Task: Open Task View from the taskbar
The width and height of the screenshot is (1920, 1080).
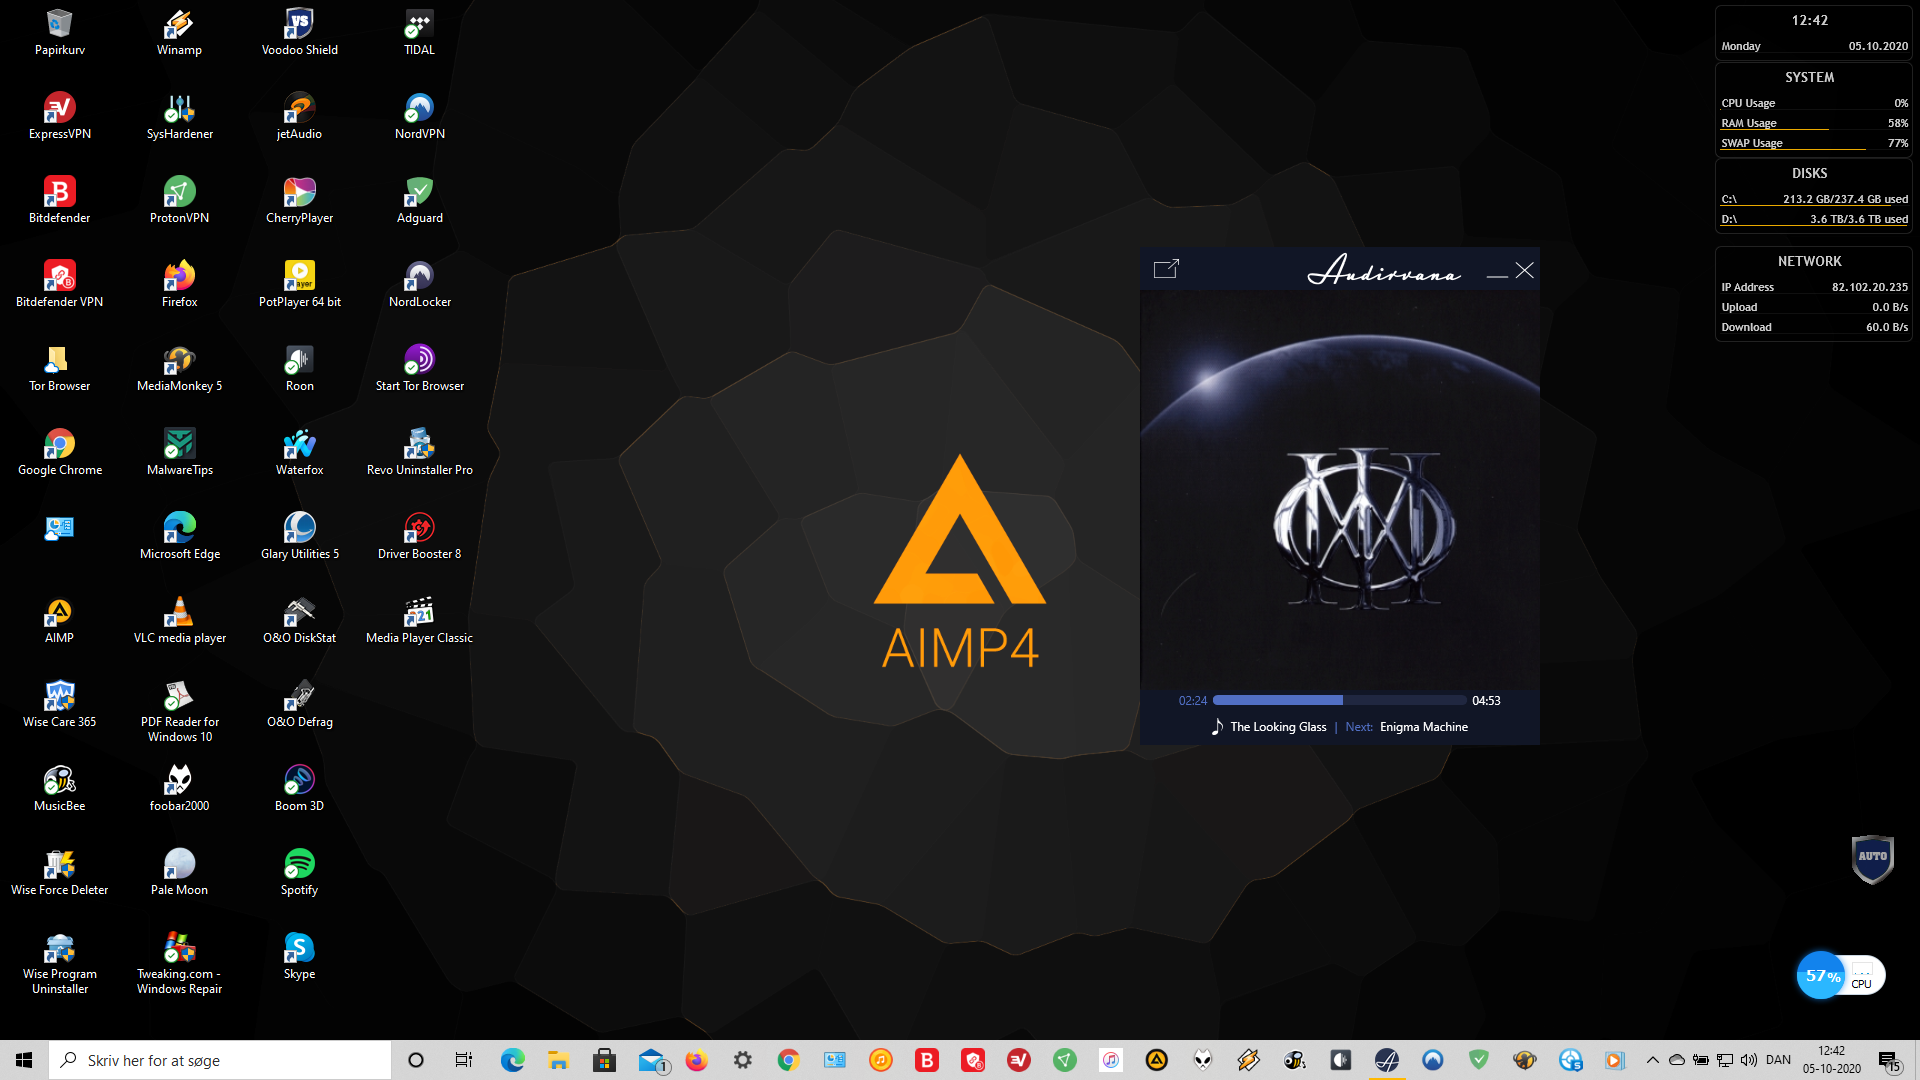Action: click(x=463, y=1060)
